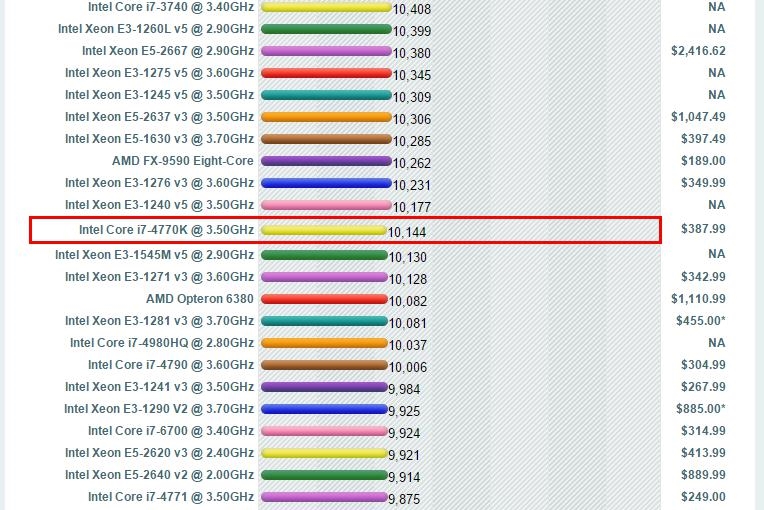Open Intel Core i7-6700 @ 3.40GHz

coord(171,431)
